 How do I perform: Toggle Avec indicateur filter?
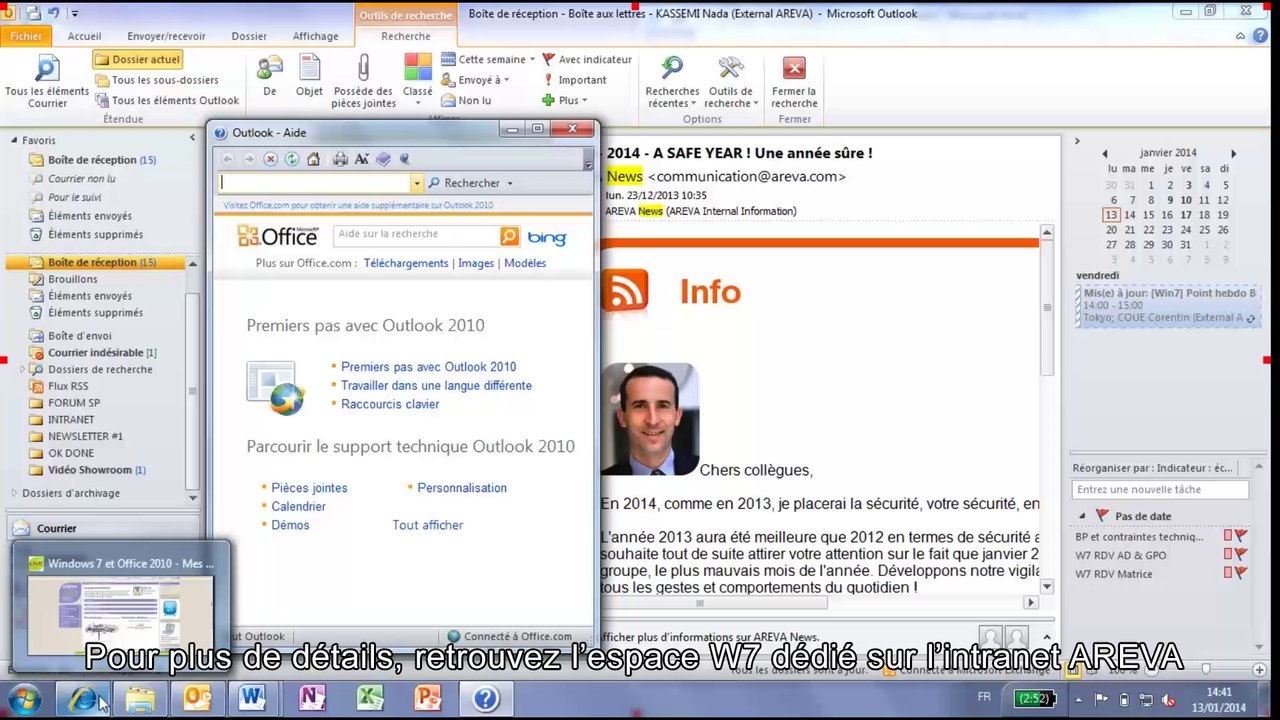click(x=587, y=60)
